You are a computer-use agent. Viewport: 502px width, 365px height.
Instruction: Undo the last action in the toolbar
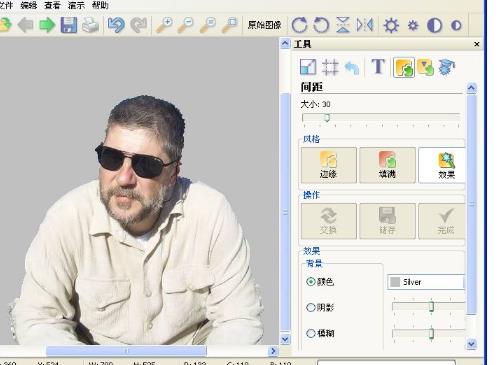tap(116, 25)
